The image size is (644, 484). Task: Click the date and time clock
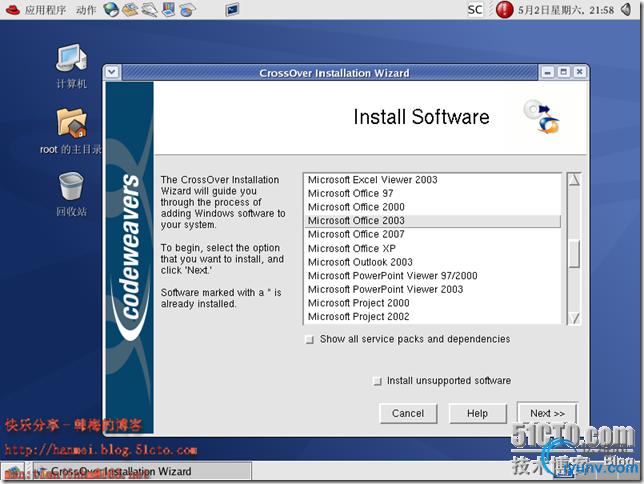(566, 10)
